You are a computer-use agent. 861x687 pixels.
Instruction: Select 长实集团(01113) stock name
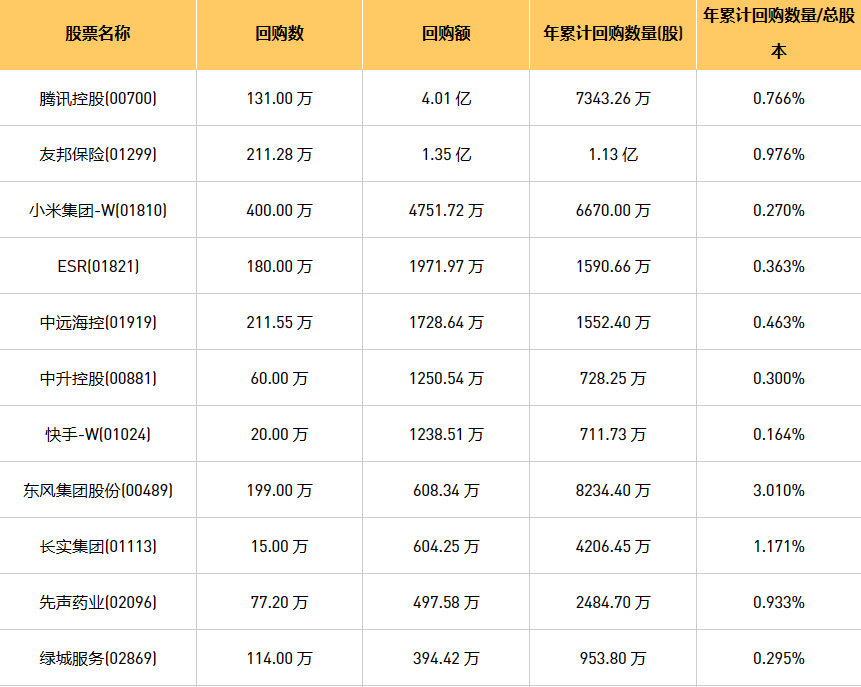98,546
